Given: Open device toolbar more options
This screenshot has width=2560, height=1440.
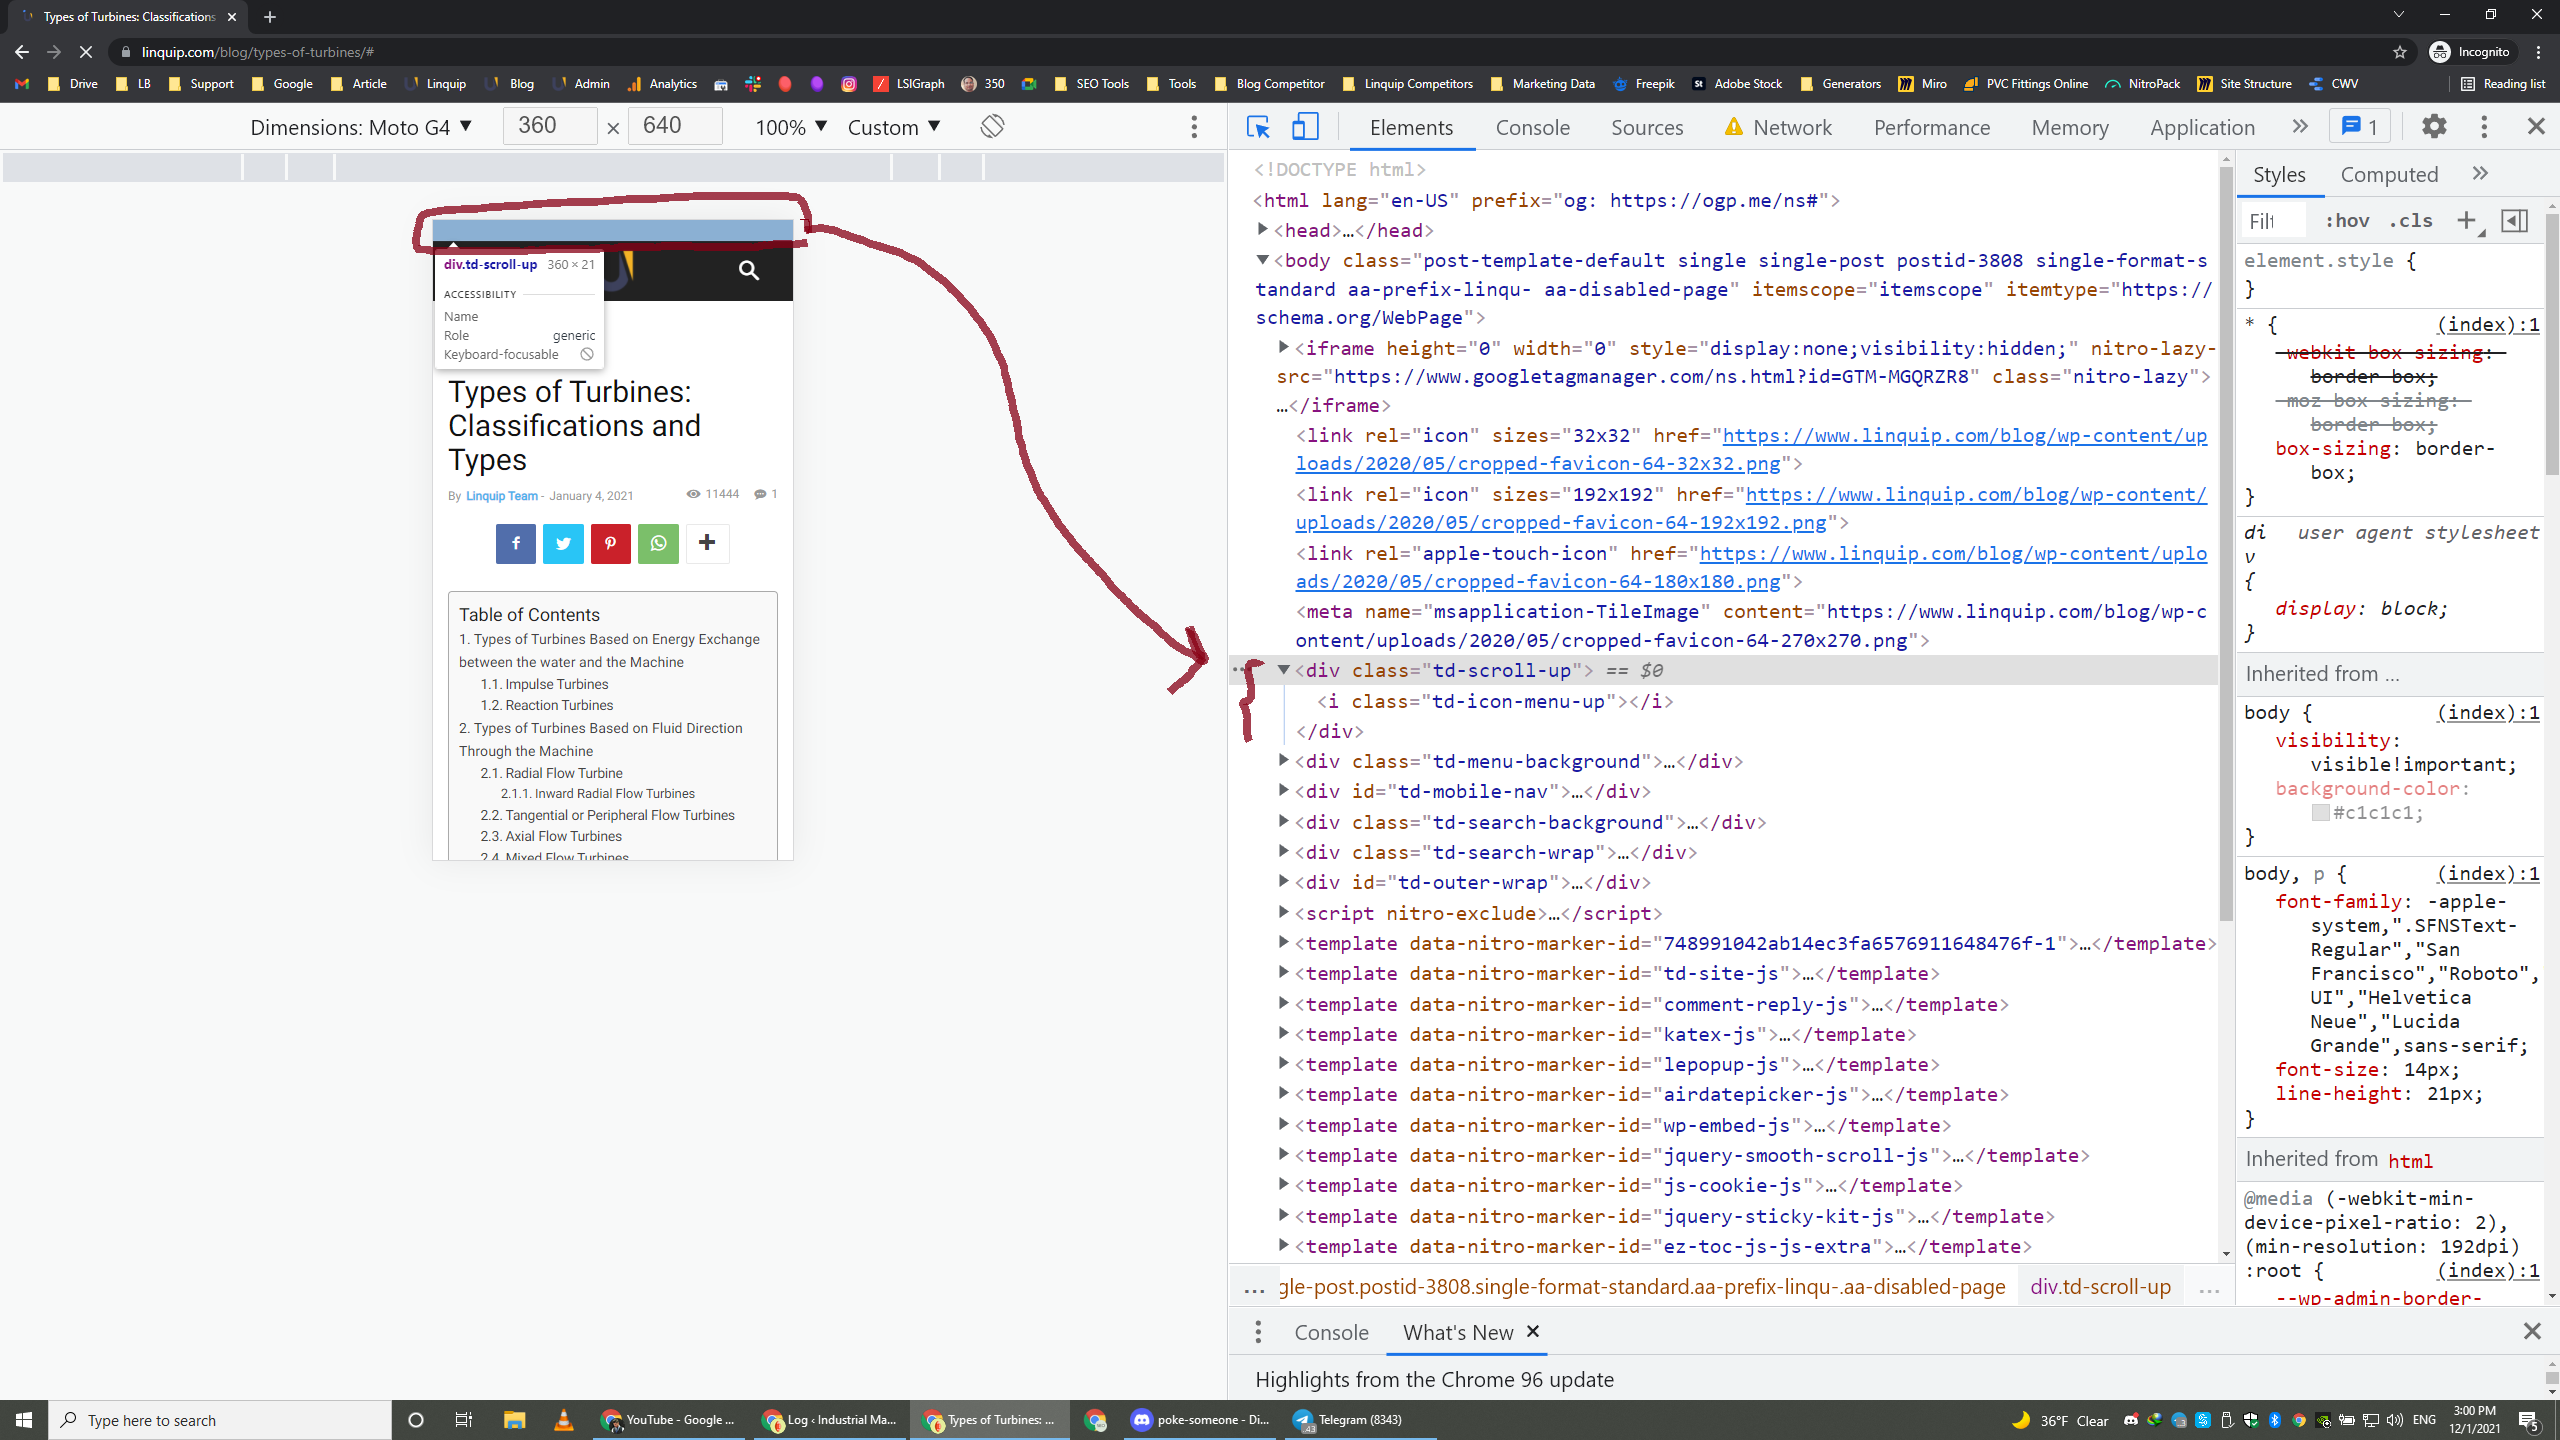Looking at the screenshot, I should click(1194, 127).
